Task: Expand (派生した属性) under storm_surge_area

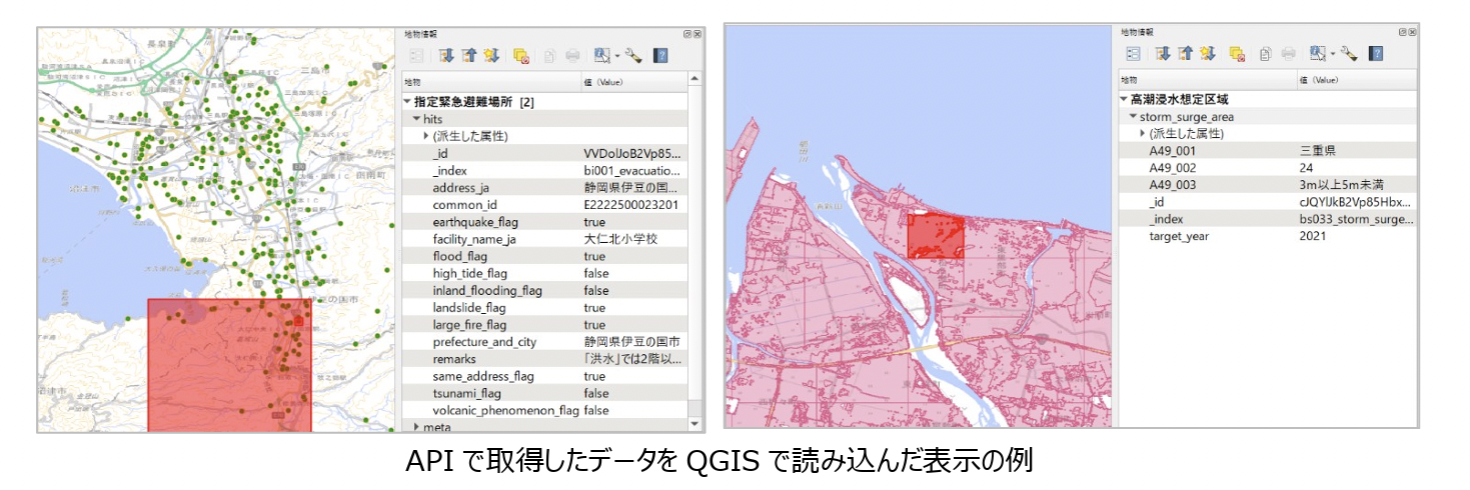Action: tap(1142, 134)
